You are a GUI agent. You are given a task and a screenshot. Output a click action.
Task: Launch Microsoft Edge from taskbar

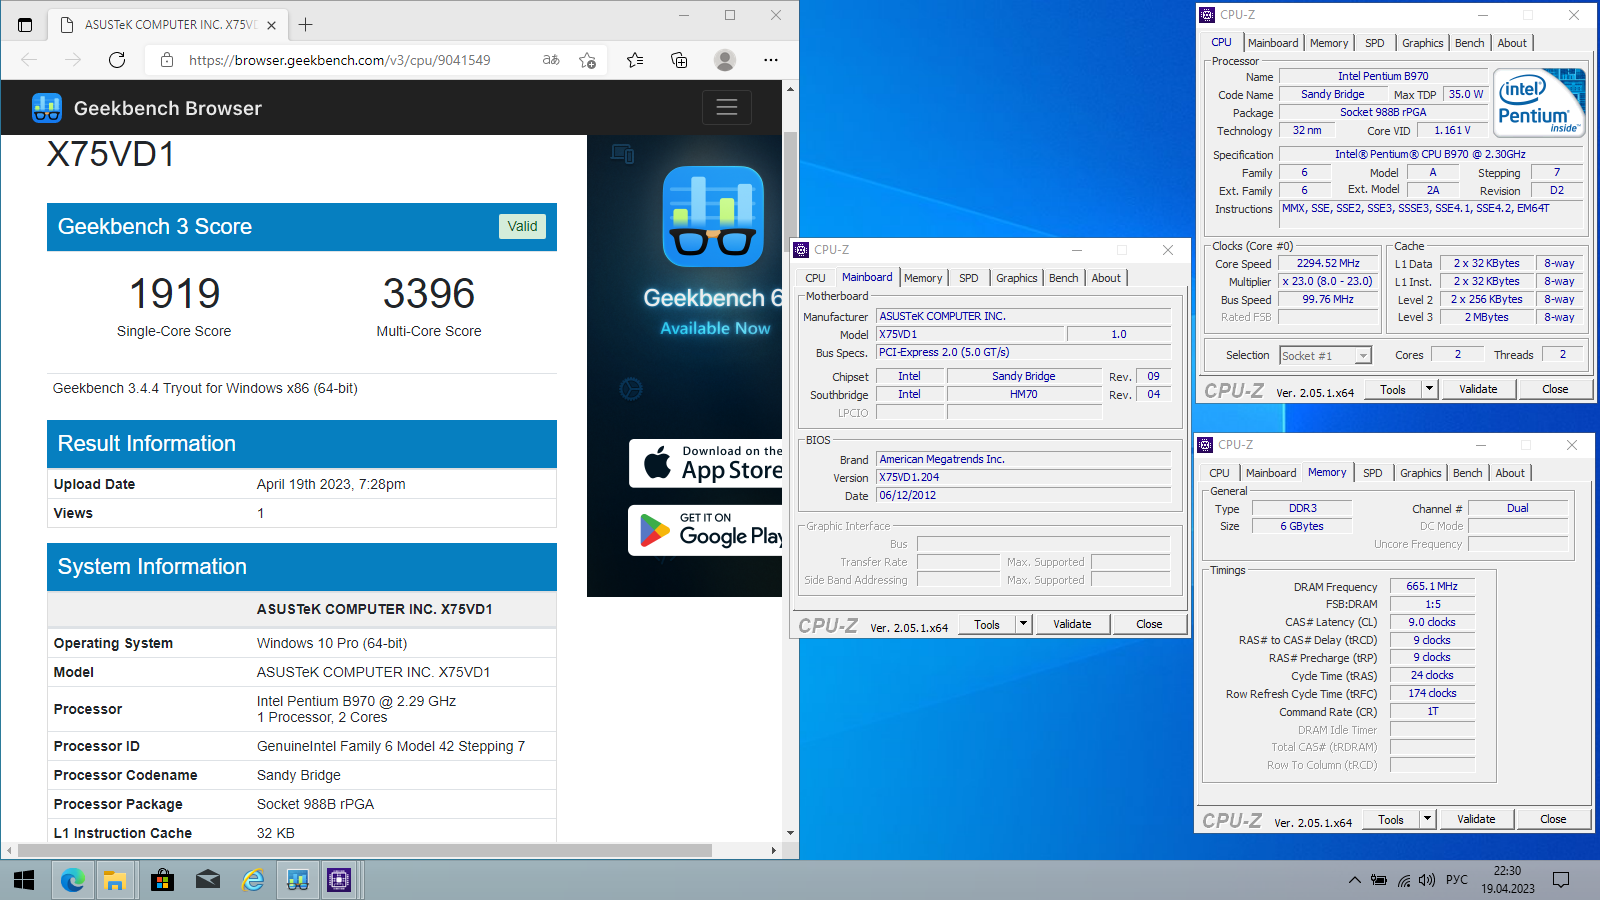point(72,880)
